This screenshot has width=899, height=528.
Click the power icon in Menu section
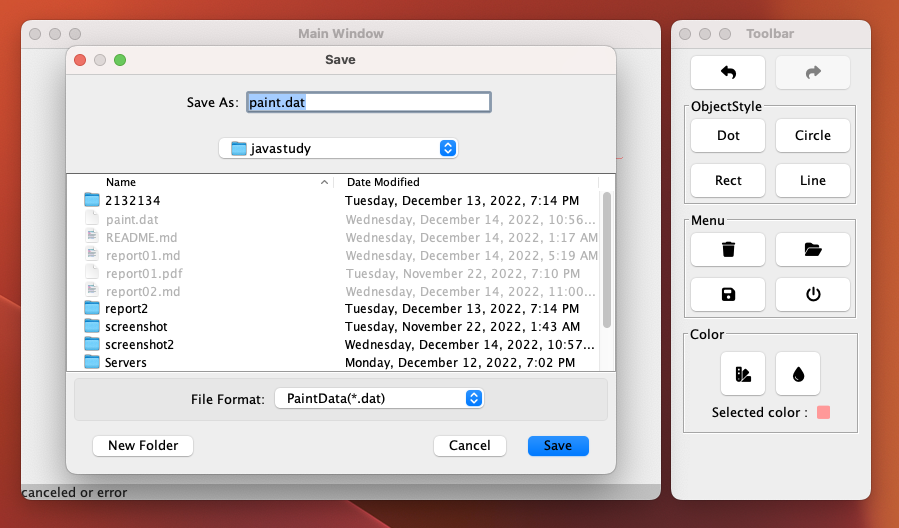(x=812, y=294)
